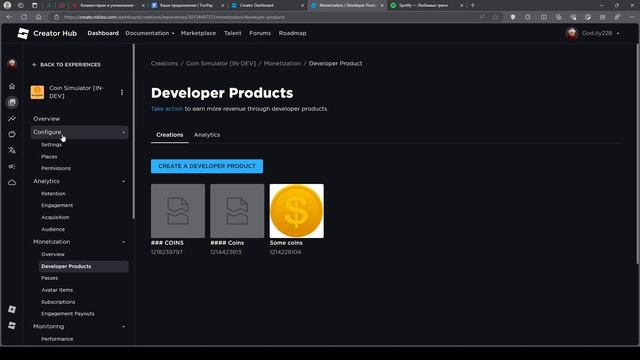This screenshot has height=360, width=640.
Task: Open Audience under Analytics
Action: (x=53, y=229)
